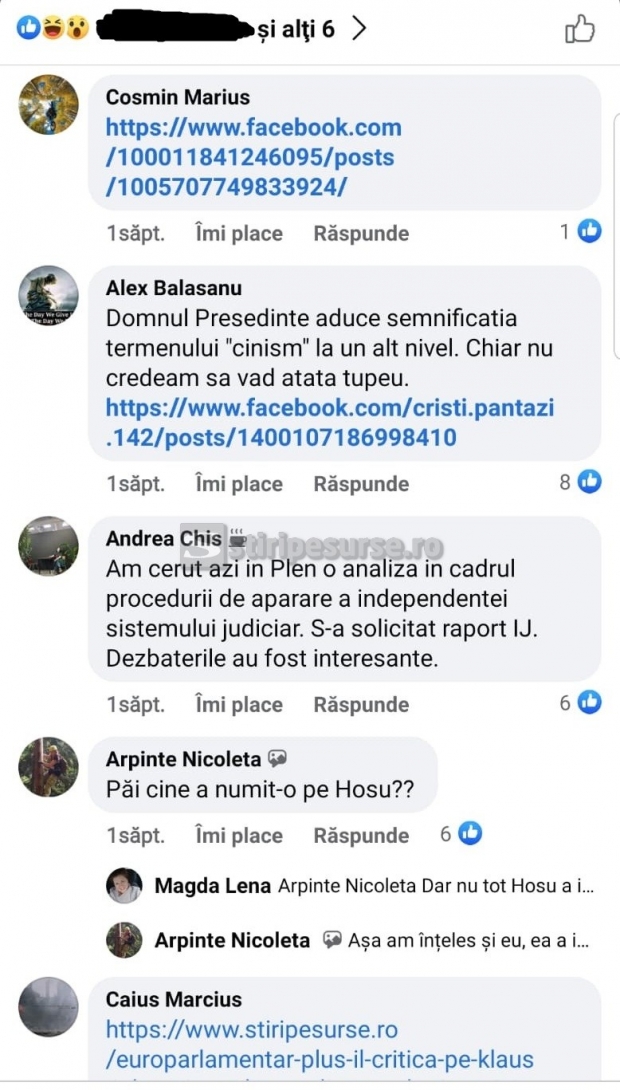The image size is (620, 1090).
Task: Open Cosmin Marius's facebook.com posts link
Action: tap(254, 157)
